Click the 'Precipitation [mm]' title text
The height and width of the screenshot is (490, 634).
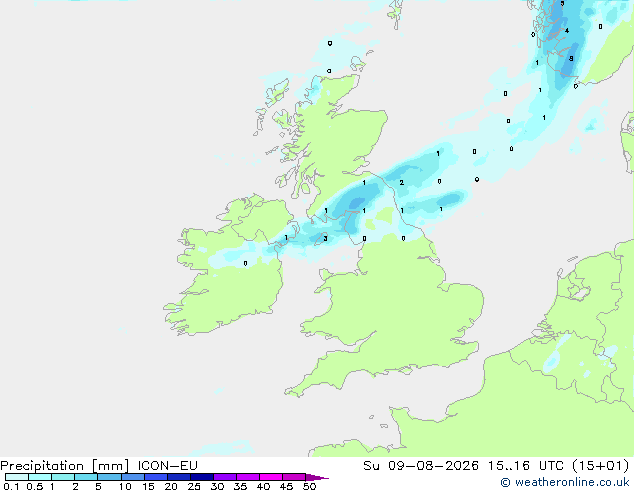[65, 466]
